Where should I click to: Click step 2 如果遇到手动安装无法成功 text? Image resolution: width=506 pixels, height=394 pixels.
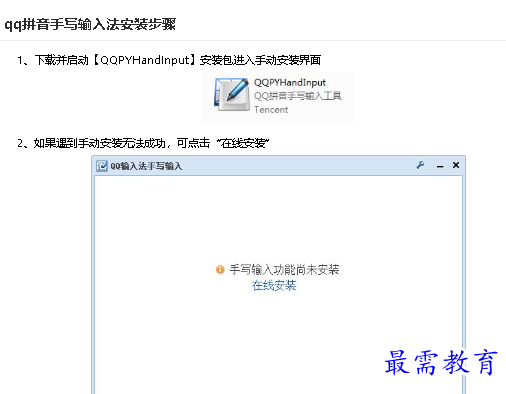143,143
